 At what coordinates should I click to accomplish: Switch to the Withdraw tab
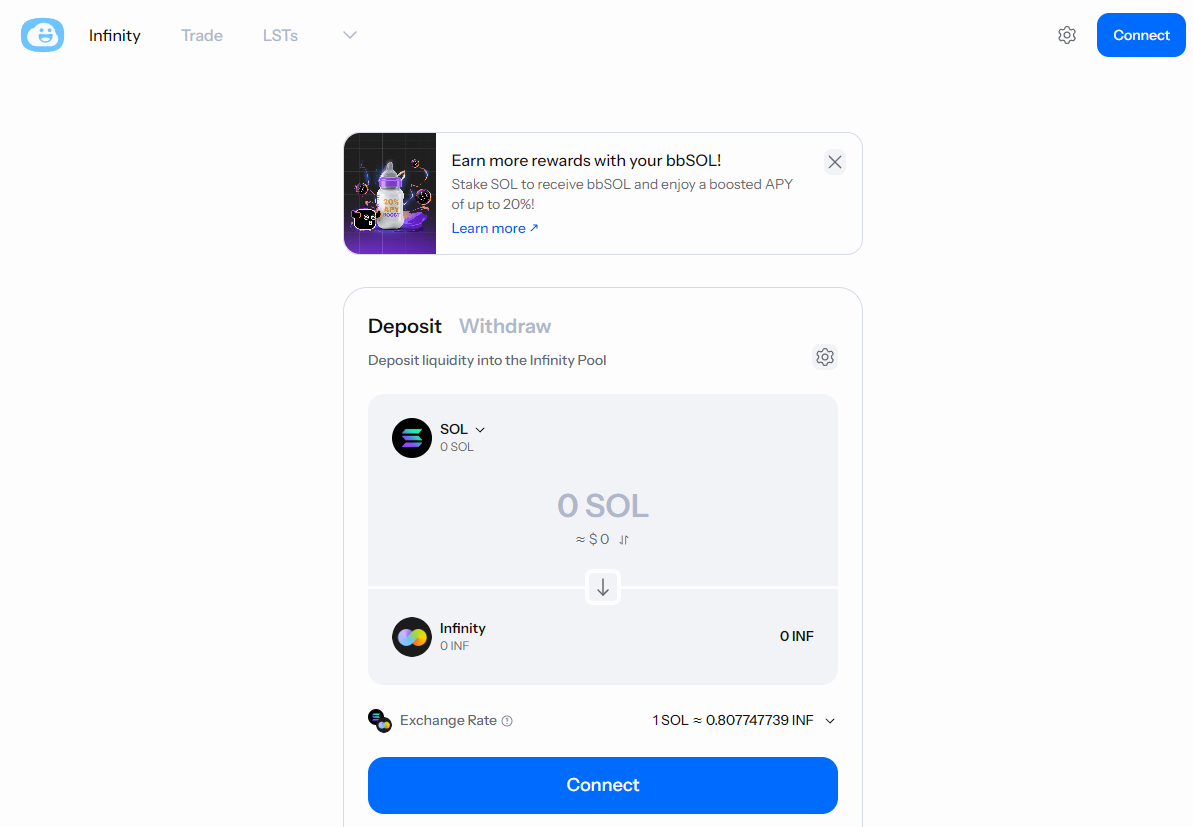click(x=505, y=326)
